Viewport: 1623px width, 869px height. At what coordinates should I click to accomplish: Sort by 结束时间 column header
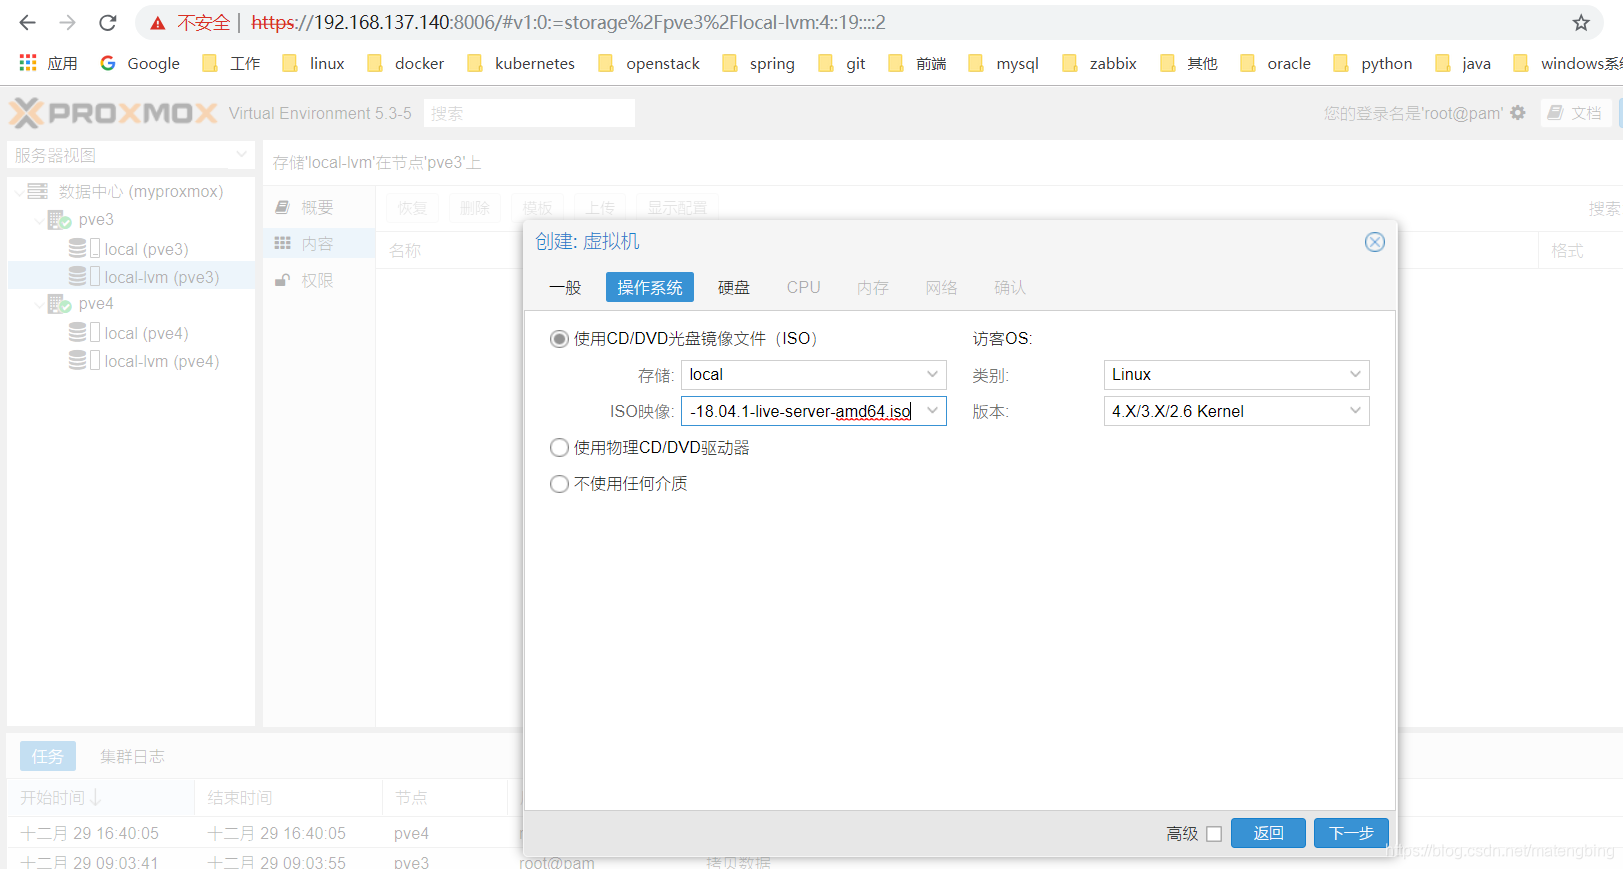(288, 797)
